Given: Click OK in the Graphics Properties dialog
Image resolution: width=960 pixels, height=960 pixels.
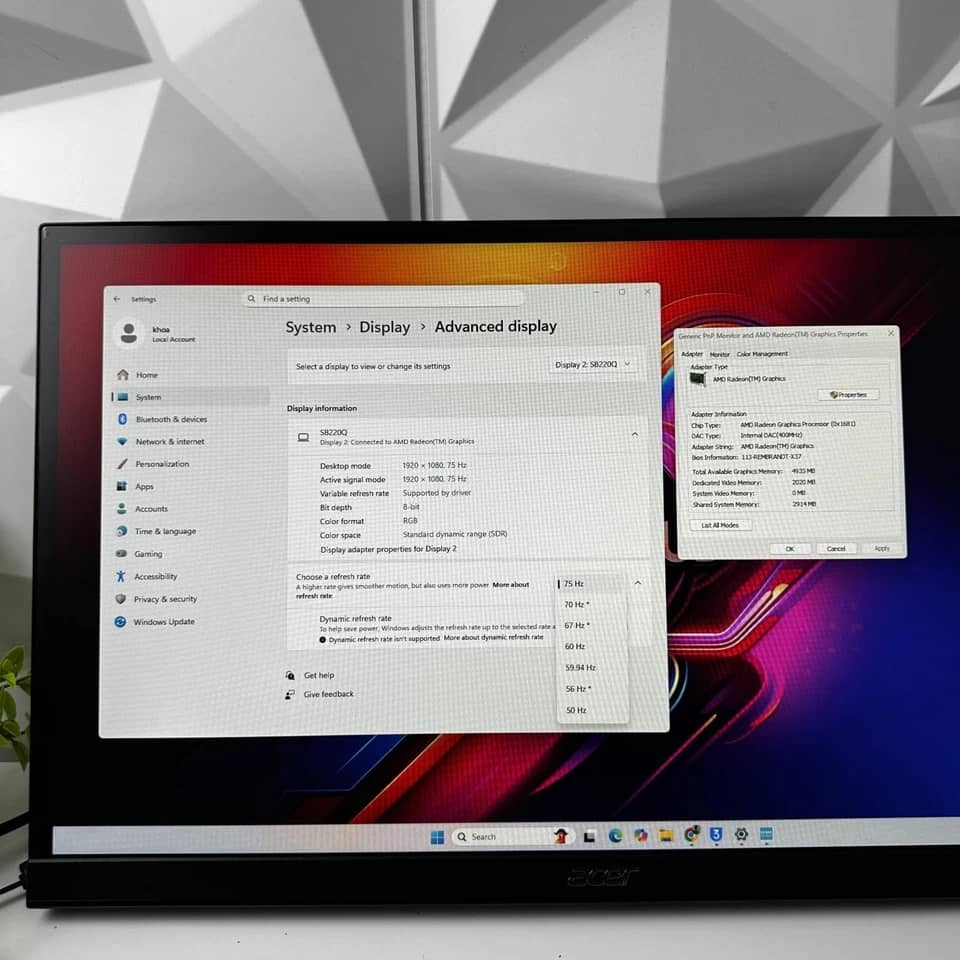Looking at the screenshot, I should 790,549.
